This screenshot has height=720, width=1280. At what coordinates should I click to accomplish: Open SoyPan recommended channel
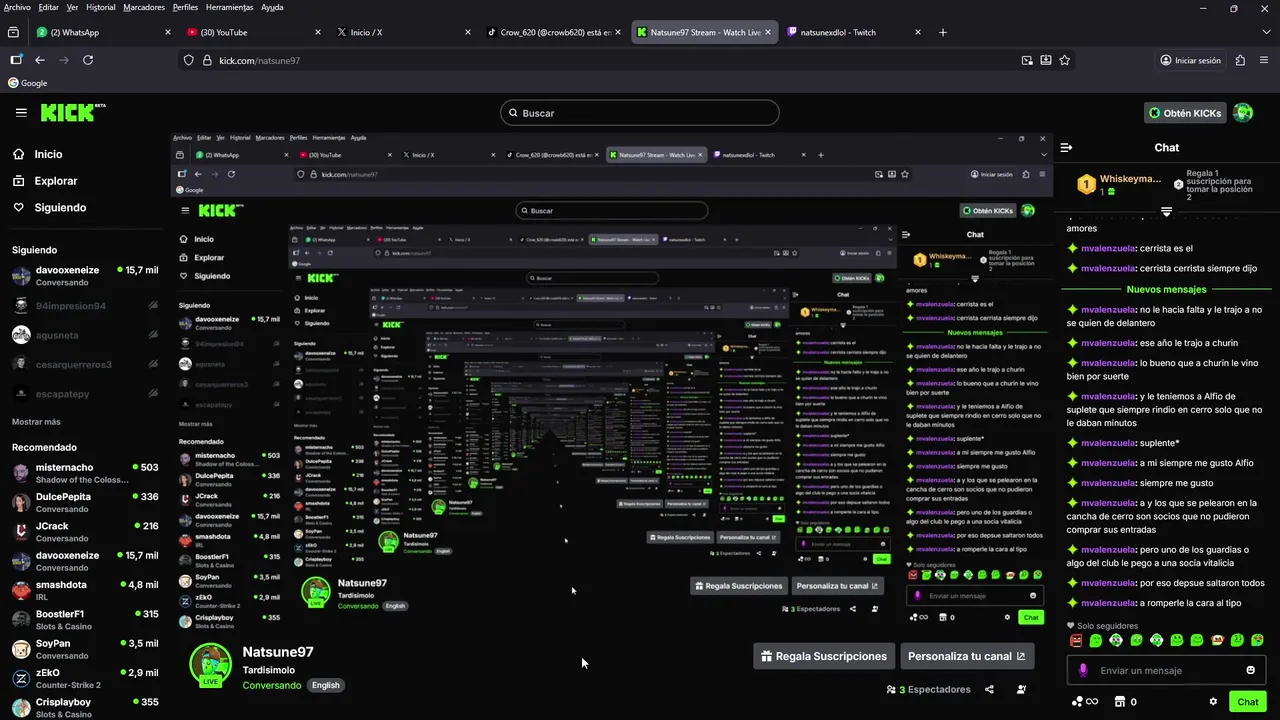(x=84, y=649)
